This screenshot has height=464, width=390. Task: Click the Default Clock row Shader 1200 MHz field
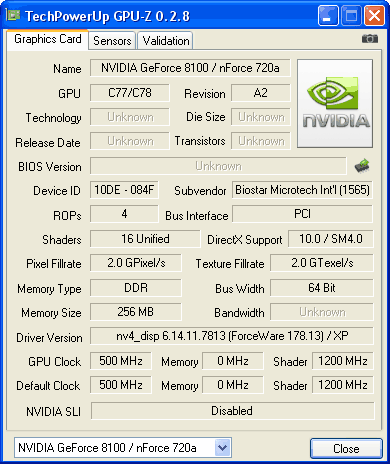click(343, 385)
